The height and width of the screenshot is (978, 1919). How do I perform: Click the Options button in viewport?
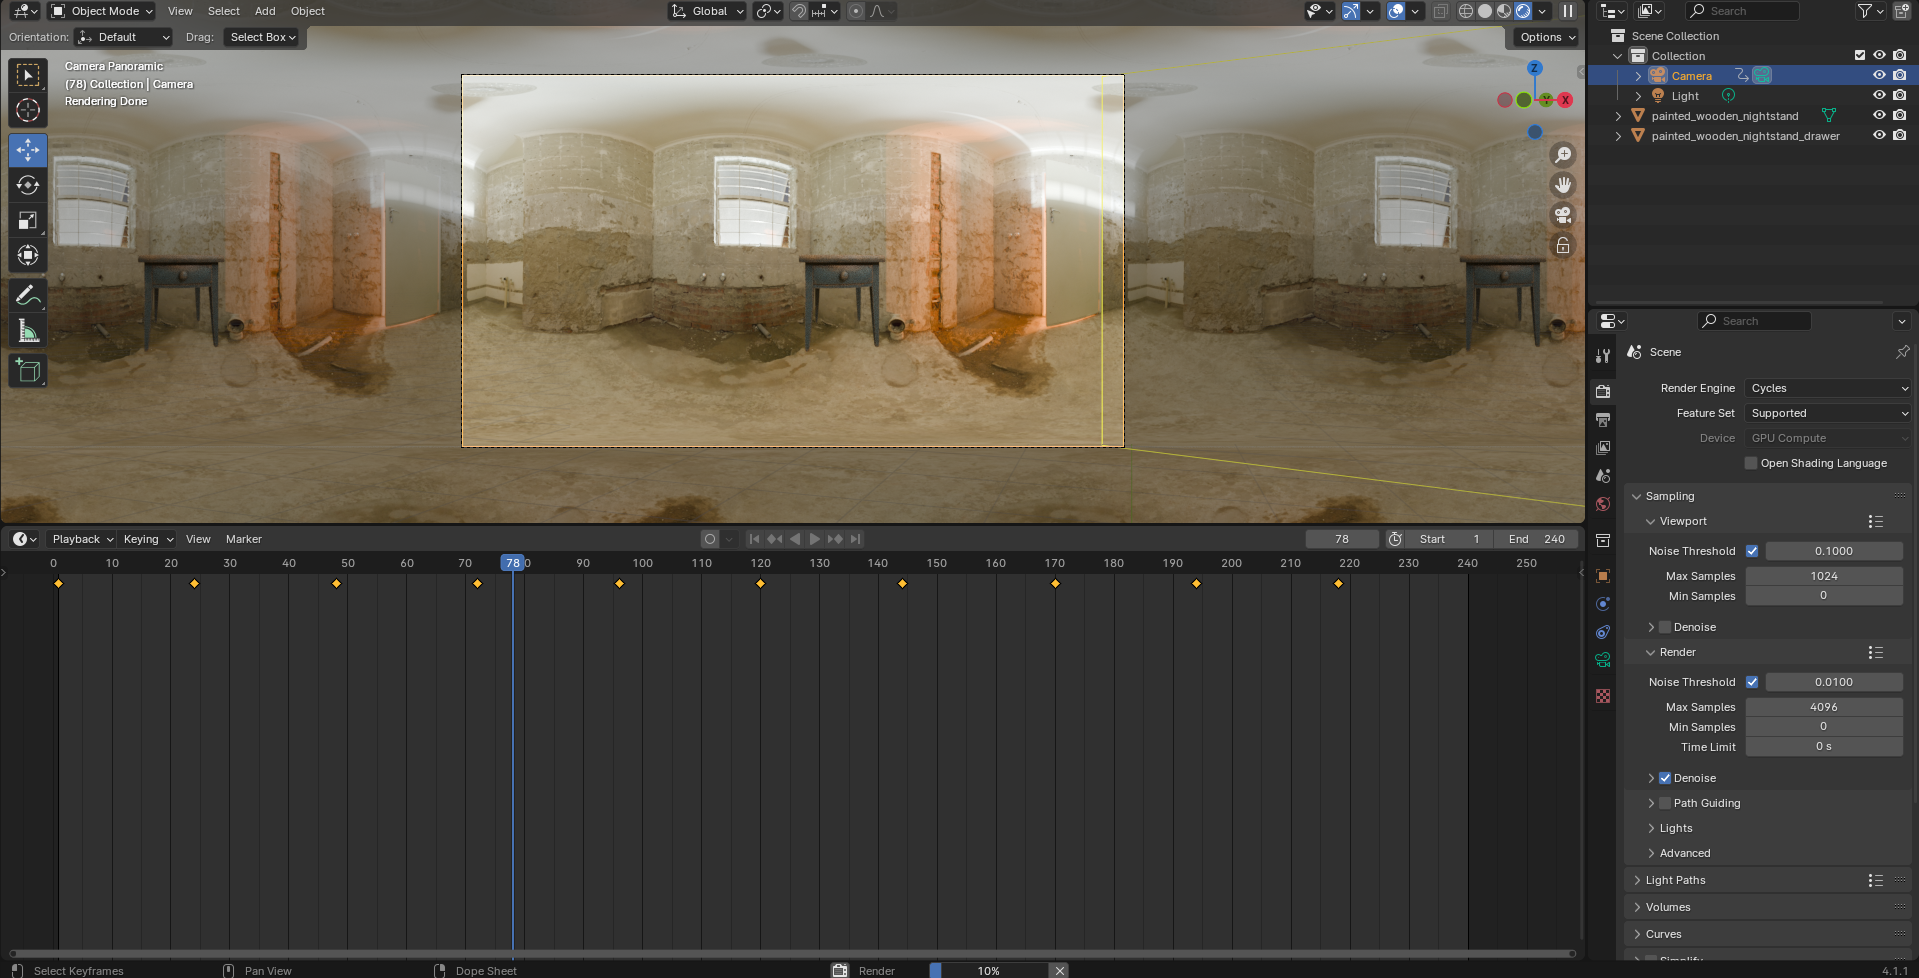coord(1547,37)
